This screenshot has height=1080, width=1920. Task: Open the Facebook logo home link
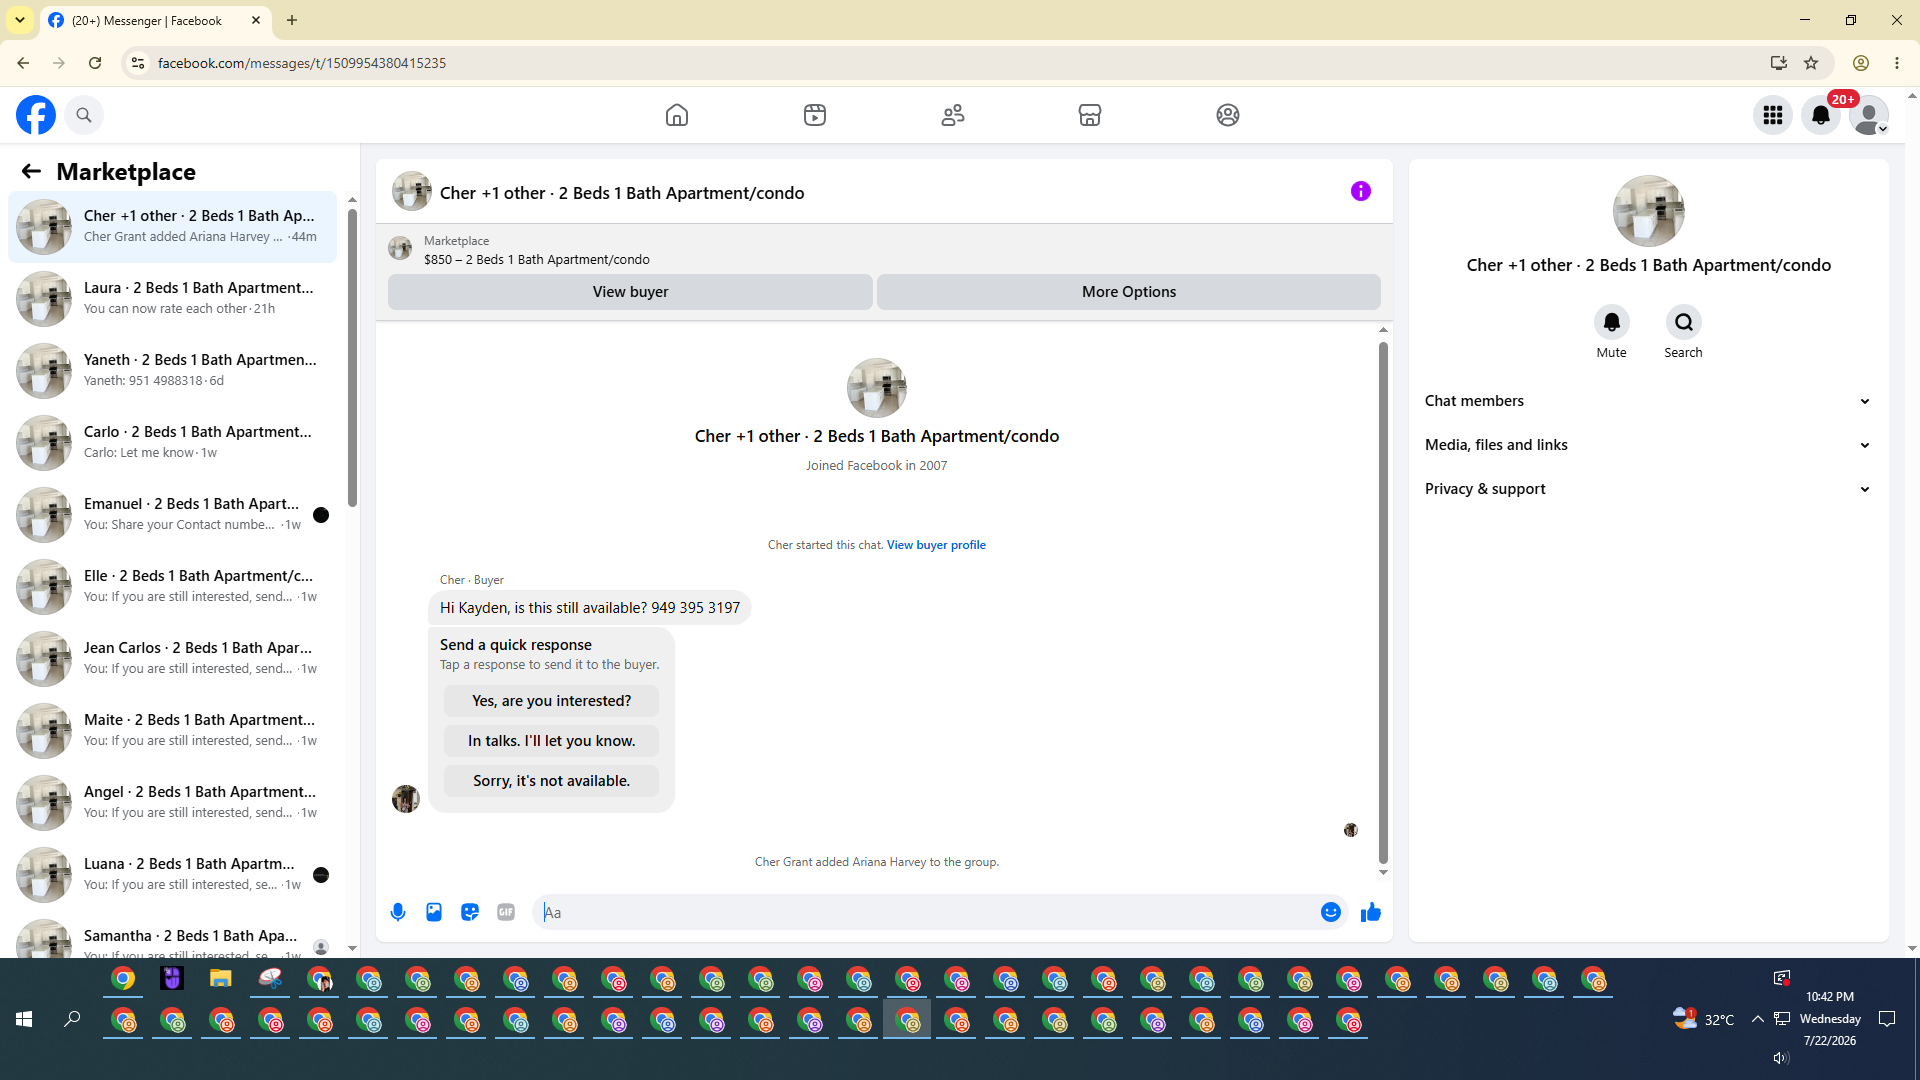pyautogui.click(x=36, y=115)
